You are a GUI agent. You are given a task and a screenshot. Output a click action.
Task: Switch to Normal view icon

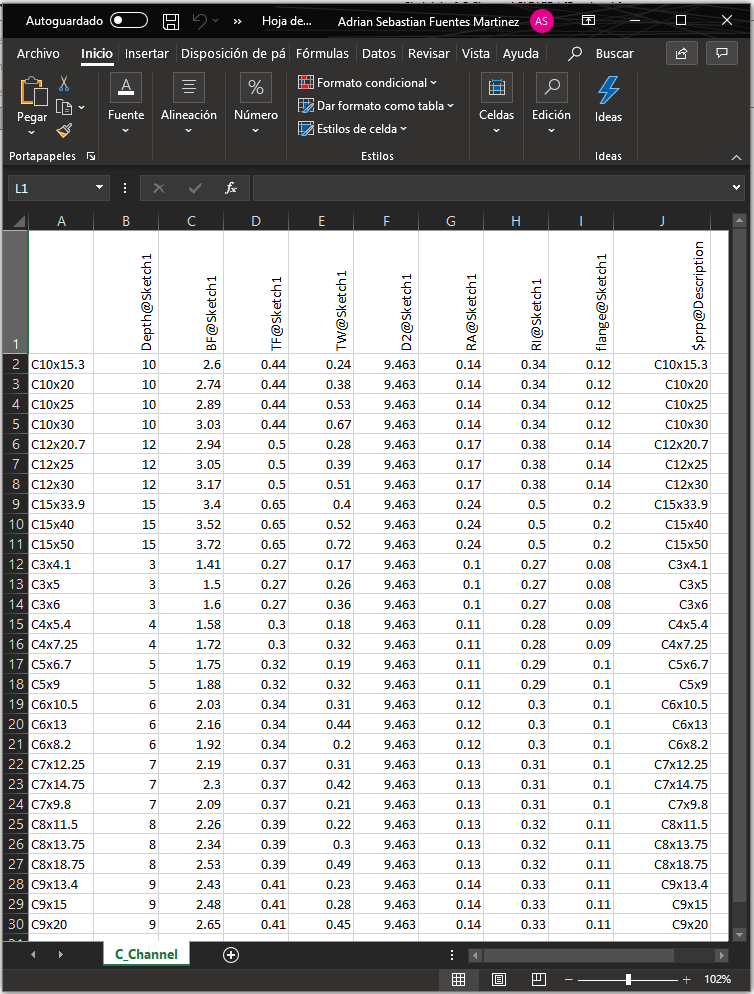(x=458, y=979)
